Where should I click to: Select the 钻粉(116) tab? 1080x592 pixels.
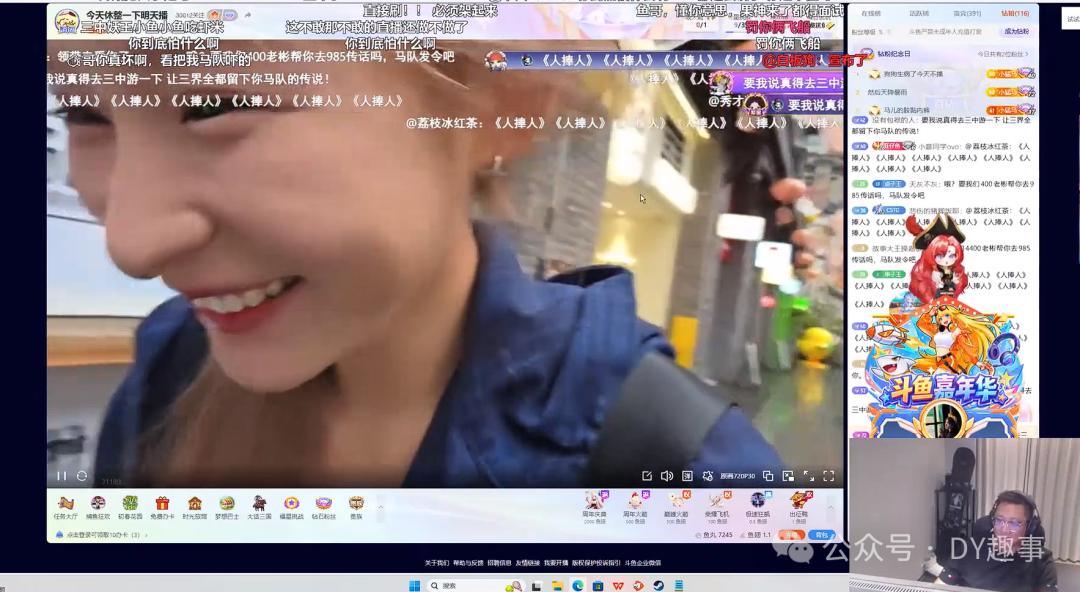(1015, 13)
